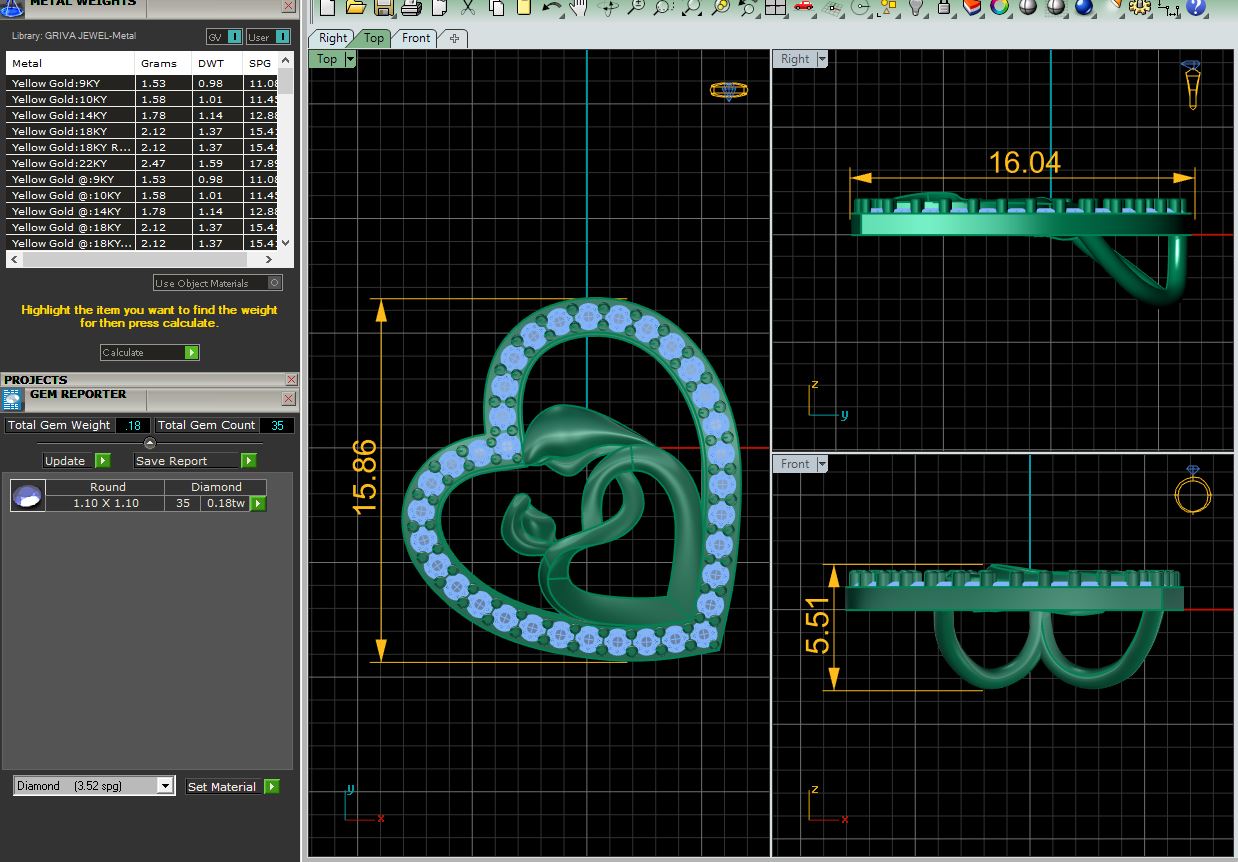Click the Paste clipboard icon
Viewport: 1238px width, 862px height.
tap(524, 7)
